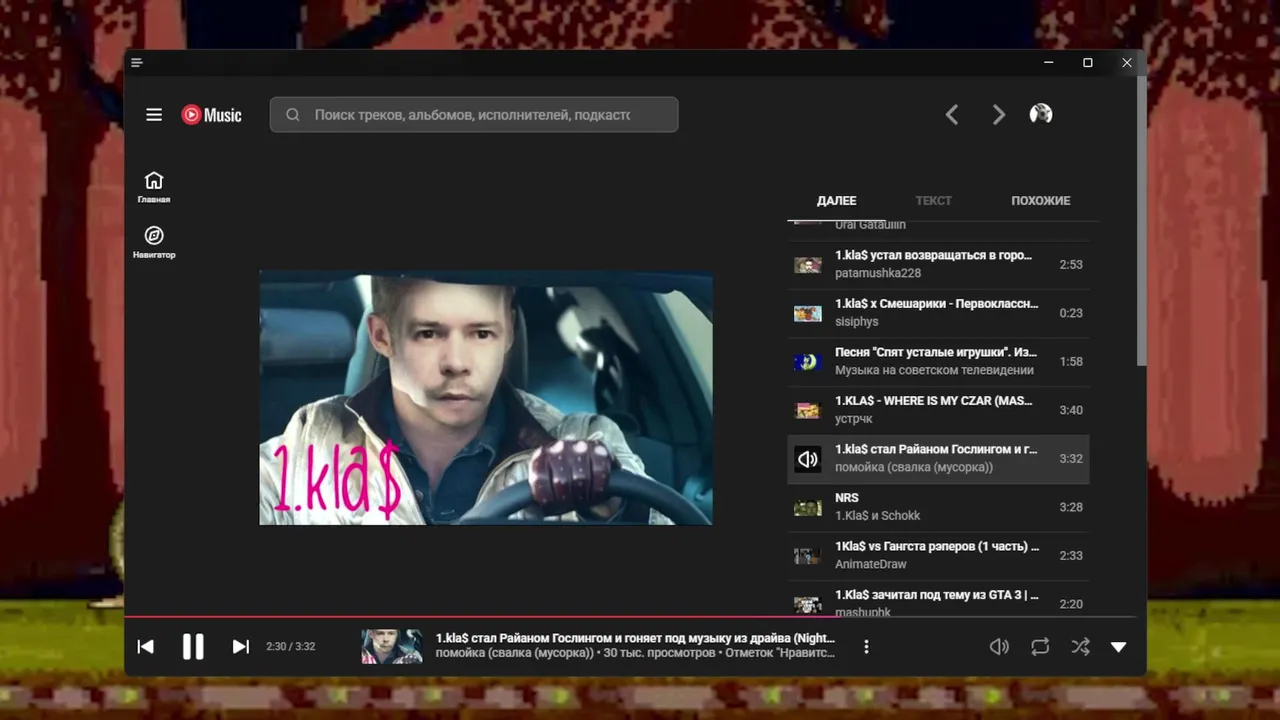Click the current song thumbnail in player bar
This screenshot has height=720, width=1280.
point(392,647)
